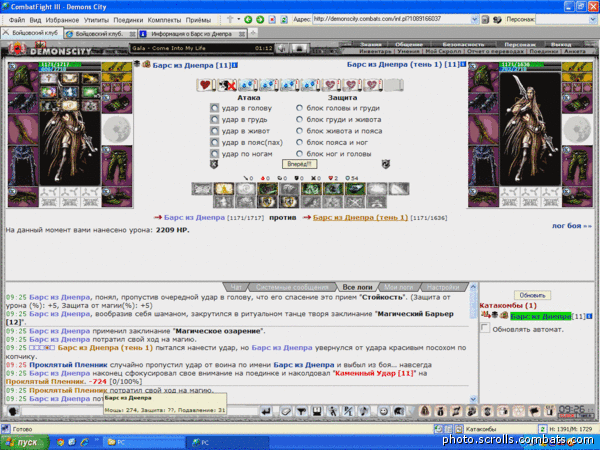Click the left wolf shield emblem below the attacks
The width and height of the screenshot is (600, 450).
pos(214,164)
